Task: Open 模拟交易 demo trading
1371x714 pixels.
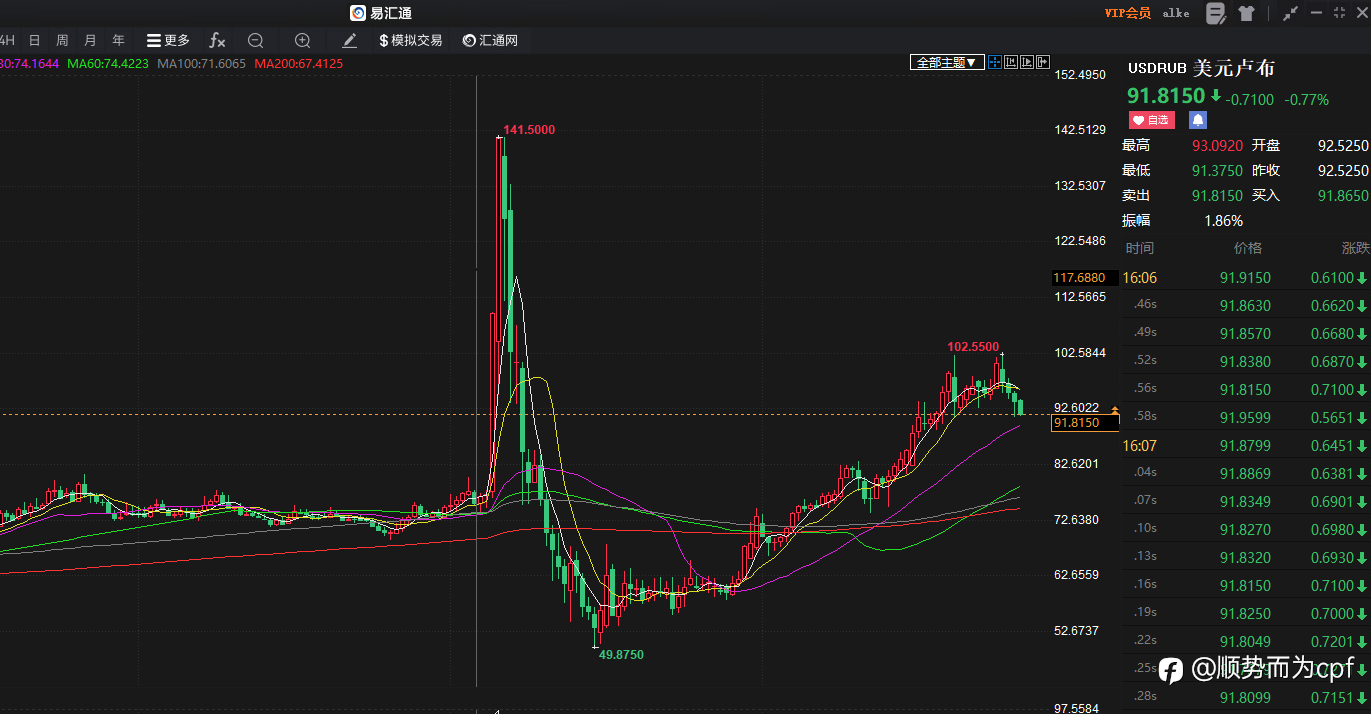Action: point(411,40)
